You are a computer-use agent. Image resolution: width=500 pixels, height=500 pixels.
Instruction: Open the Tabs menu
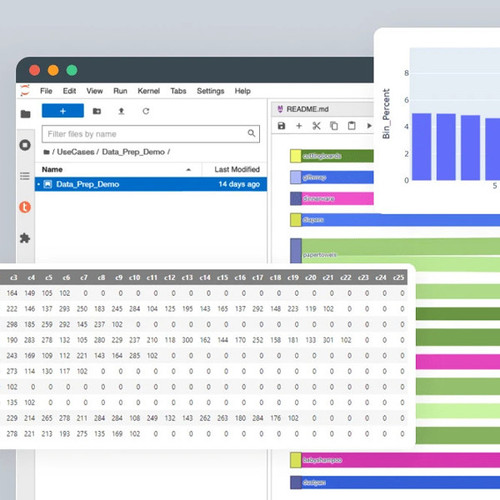click(x=178, y=91)
